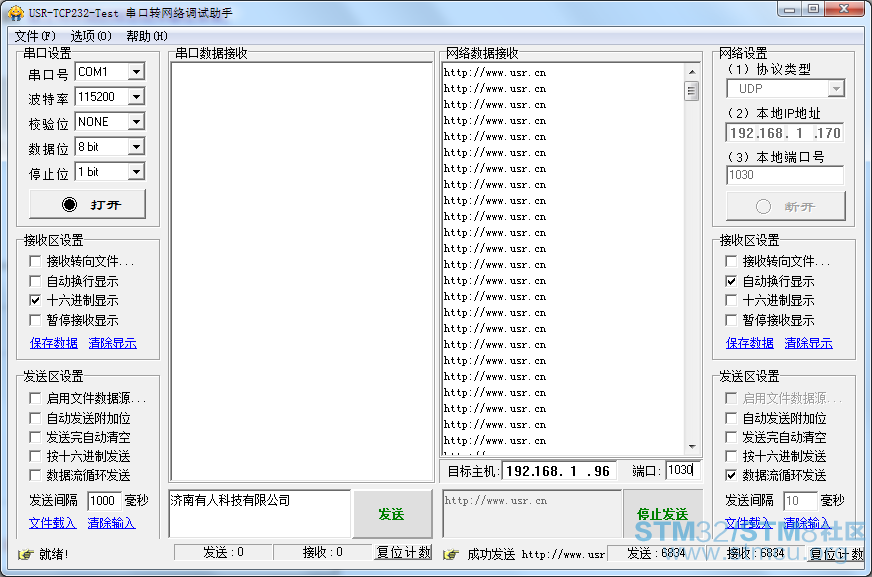The height and width of the screenshot is (577, 872).
Task: Click network 保存数据 link
Action: point(750,343)
